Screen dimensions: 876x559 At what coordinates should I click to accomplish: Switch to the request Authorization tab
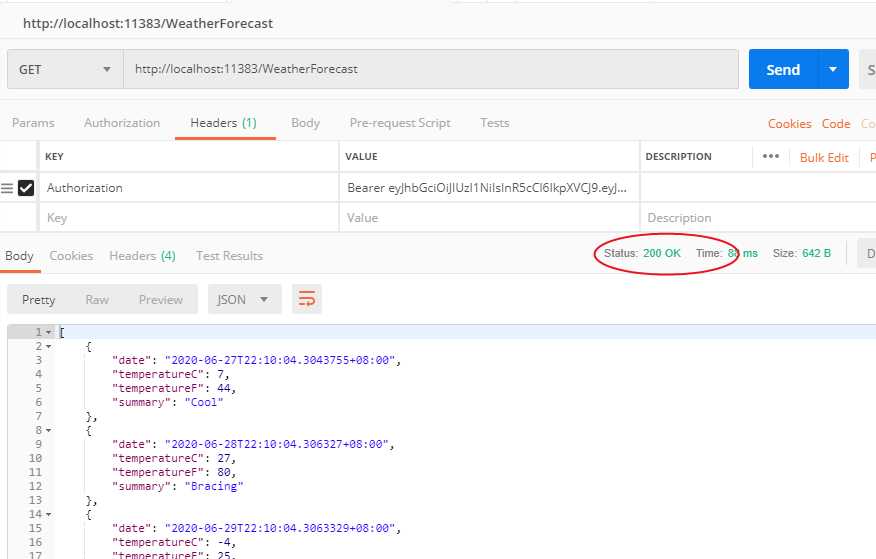(122, 123)
